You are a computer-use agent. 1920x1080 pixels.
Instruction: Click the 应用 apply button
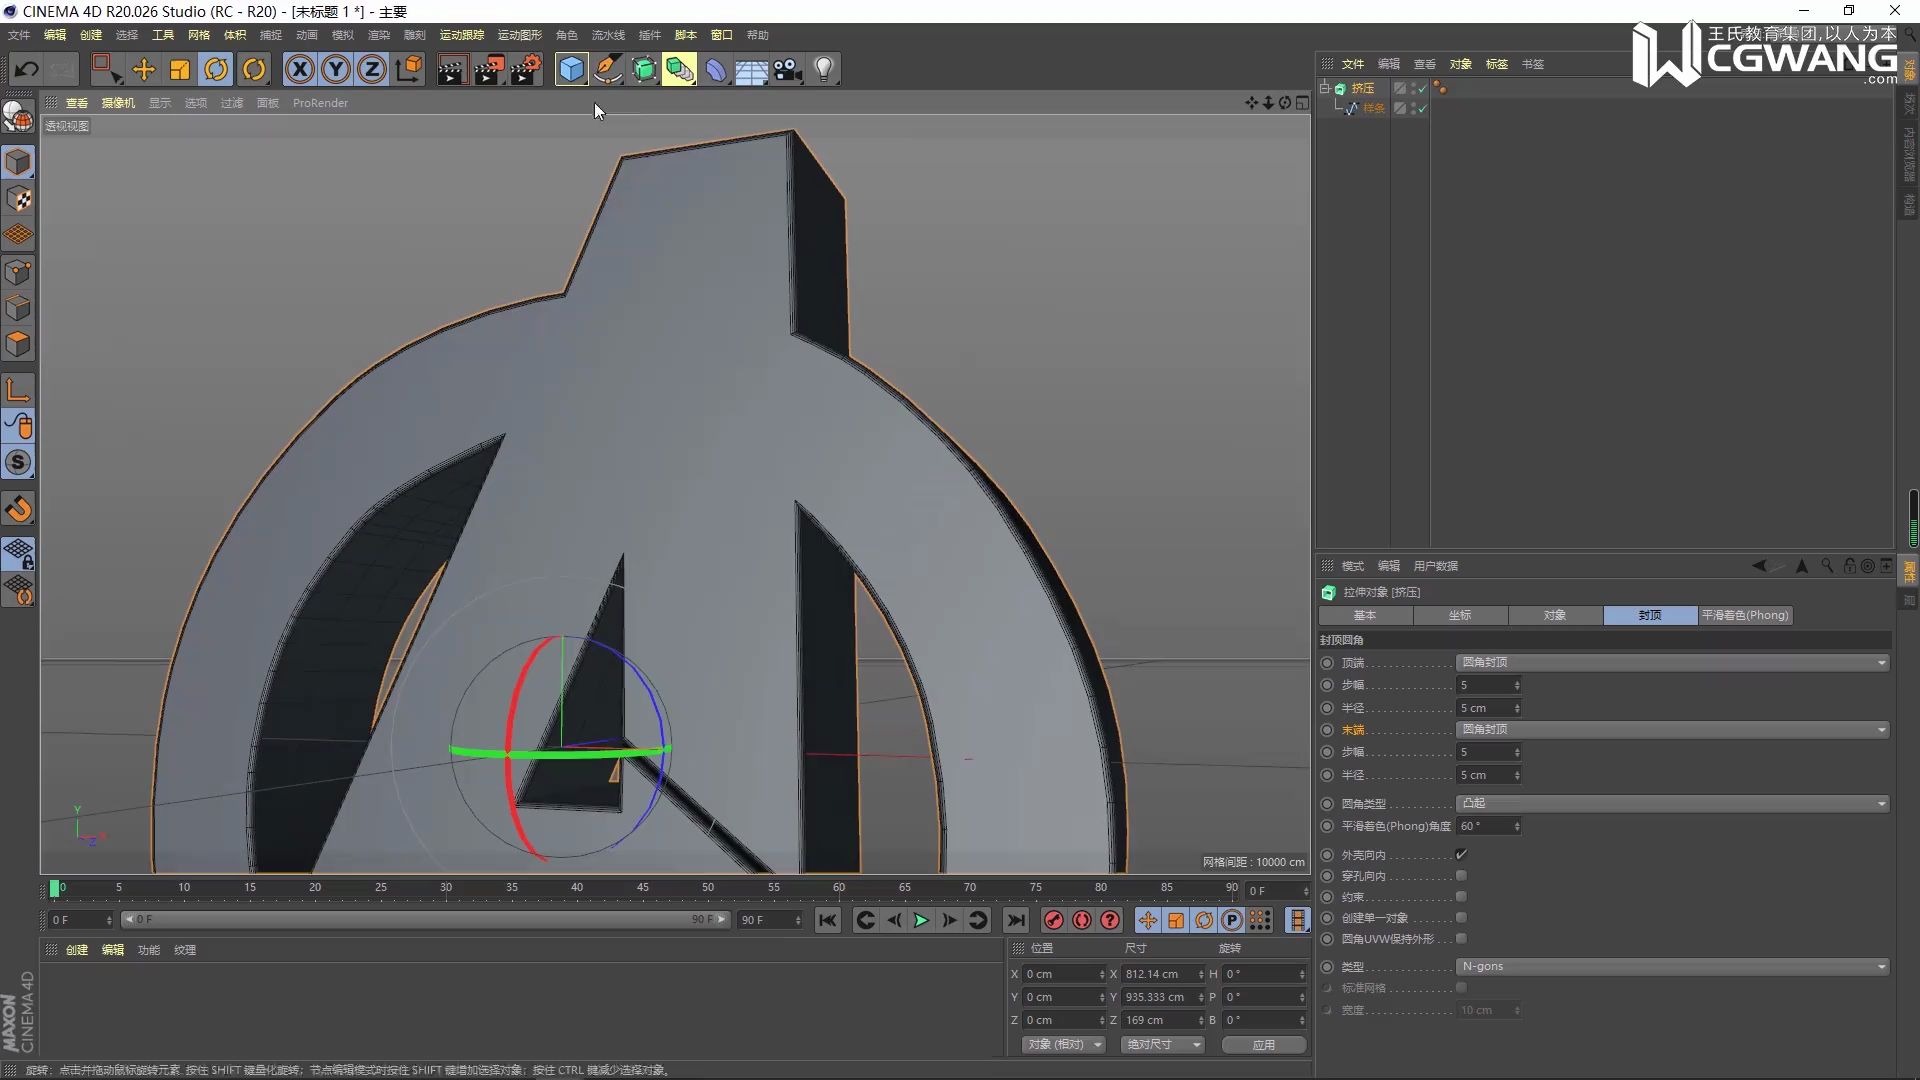[1263, 1045]
